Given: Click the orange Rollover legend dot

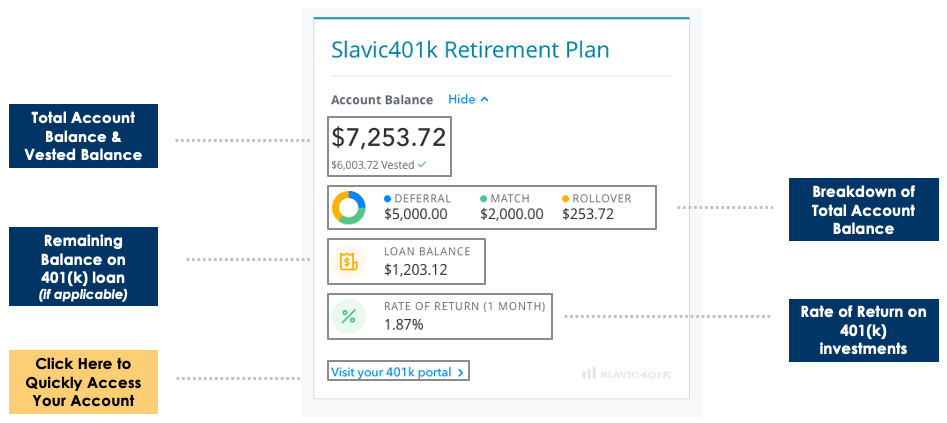Looking at the screenshot, I should [x=565, y=198].
